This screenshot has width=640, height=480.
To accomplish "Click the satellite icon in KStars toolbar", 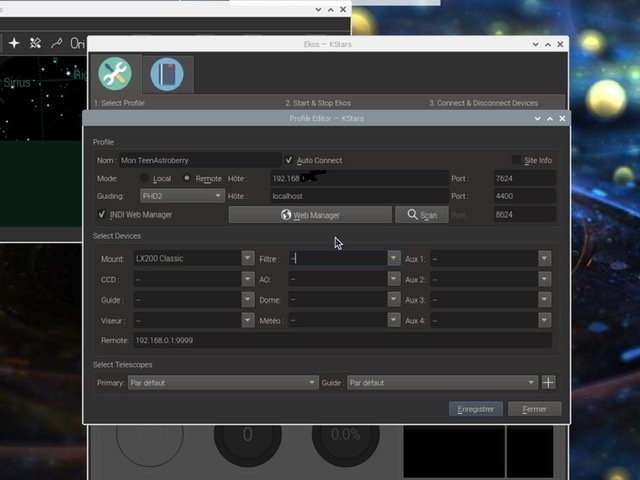I will pyautogui.click(x=36, y=43).
